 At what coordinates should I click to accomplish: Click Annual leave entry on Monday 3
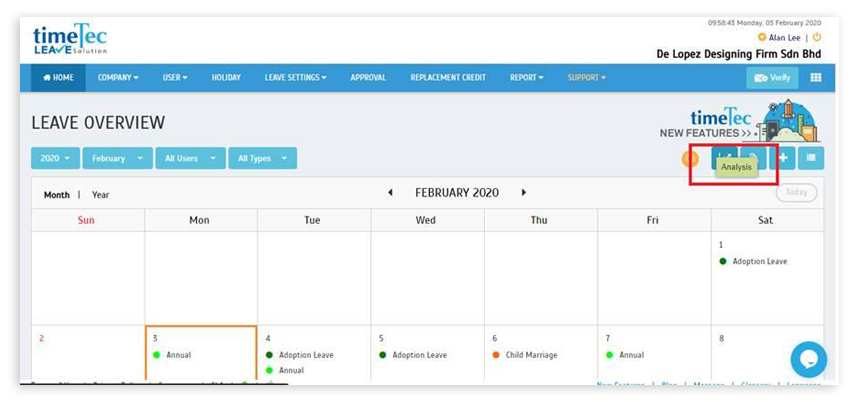click(x=173, y=355)
